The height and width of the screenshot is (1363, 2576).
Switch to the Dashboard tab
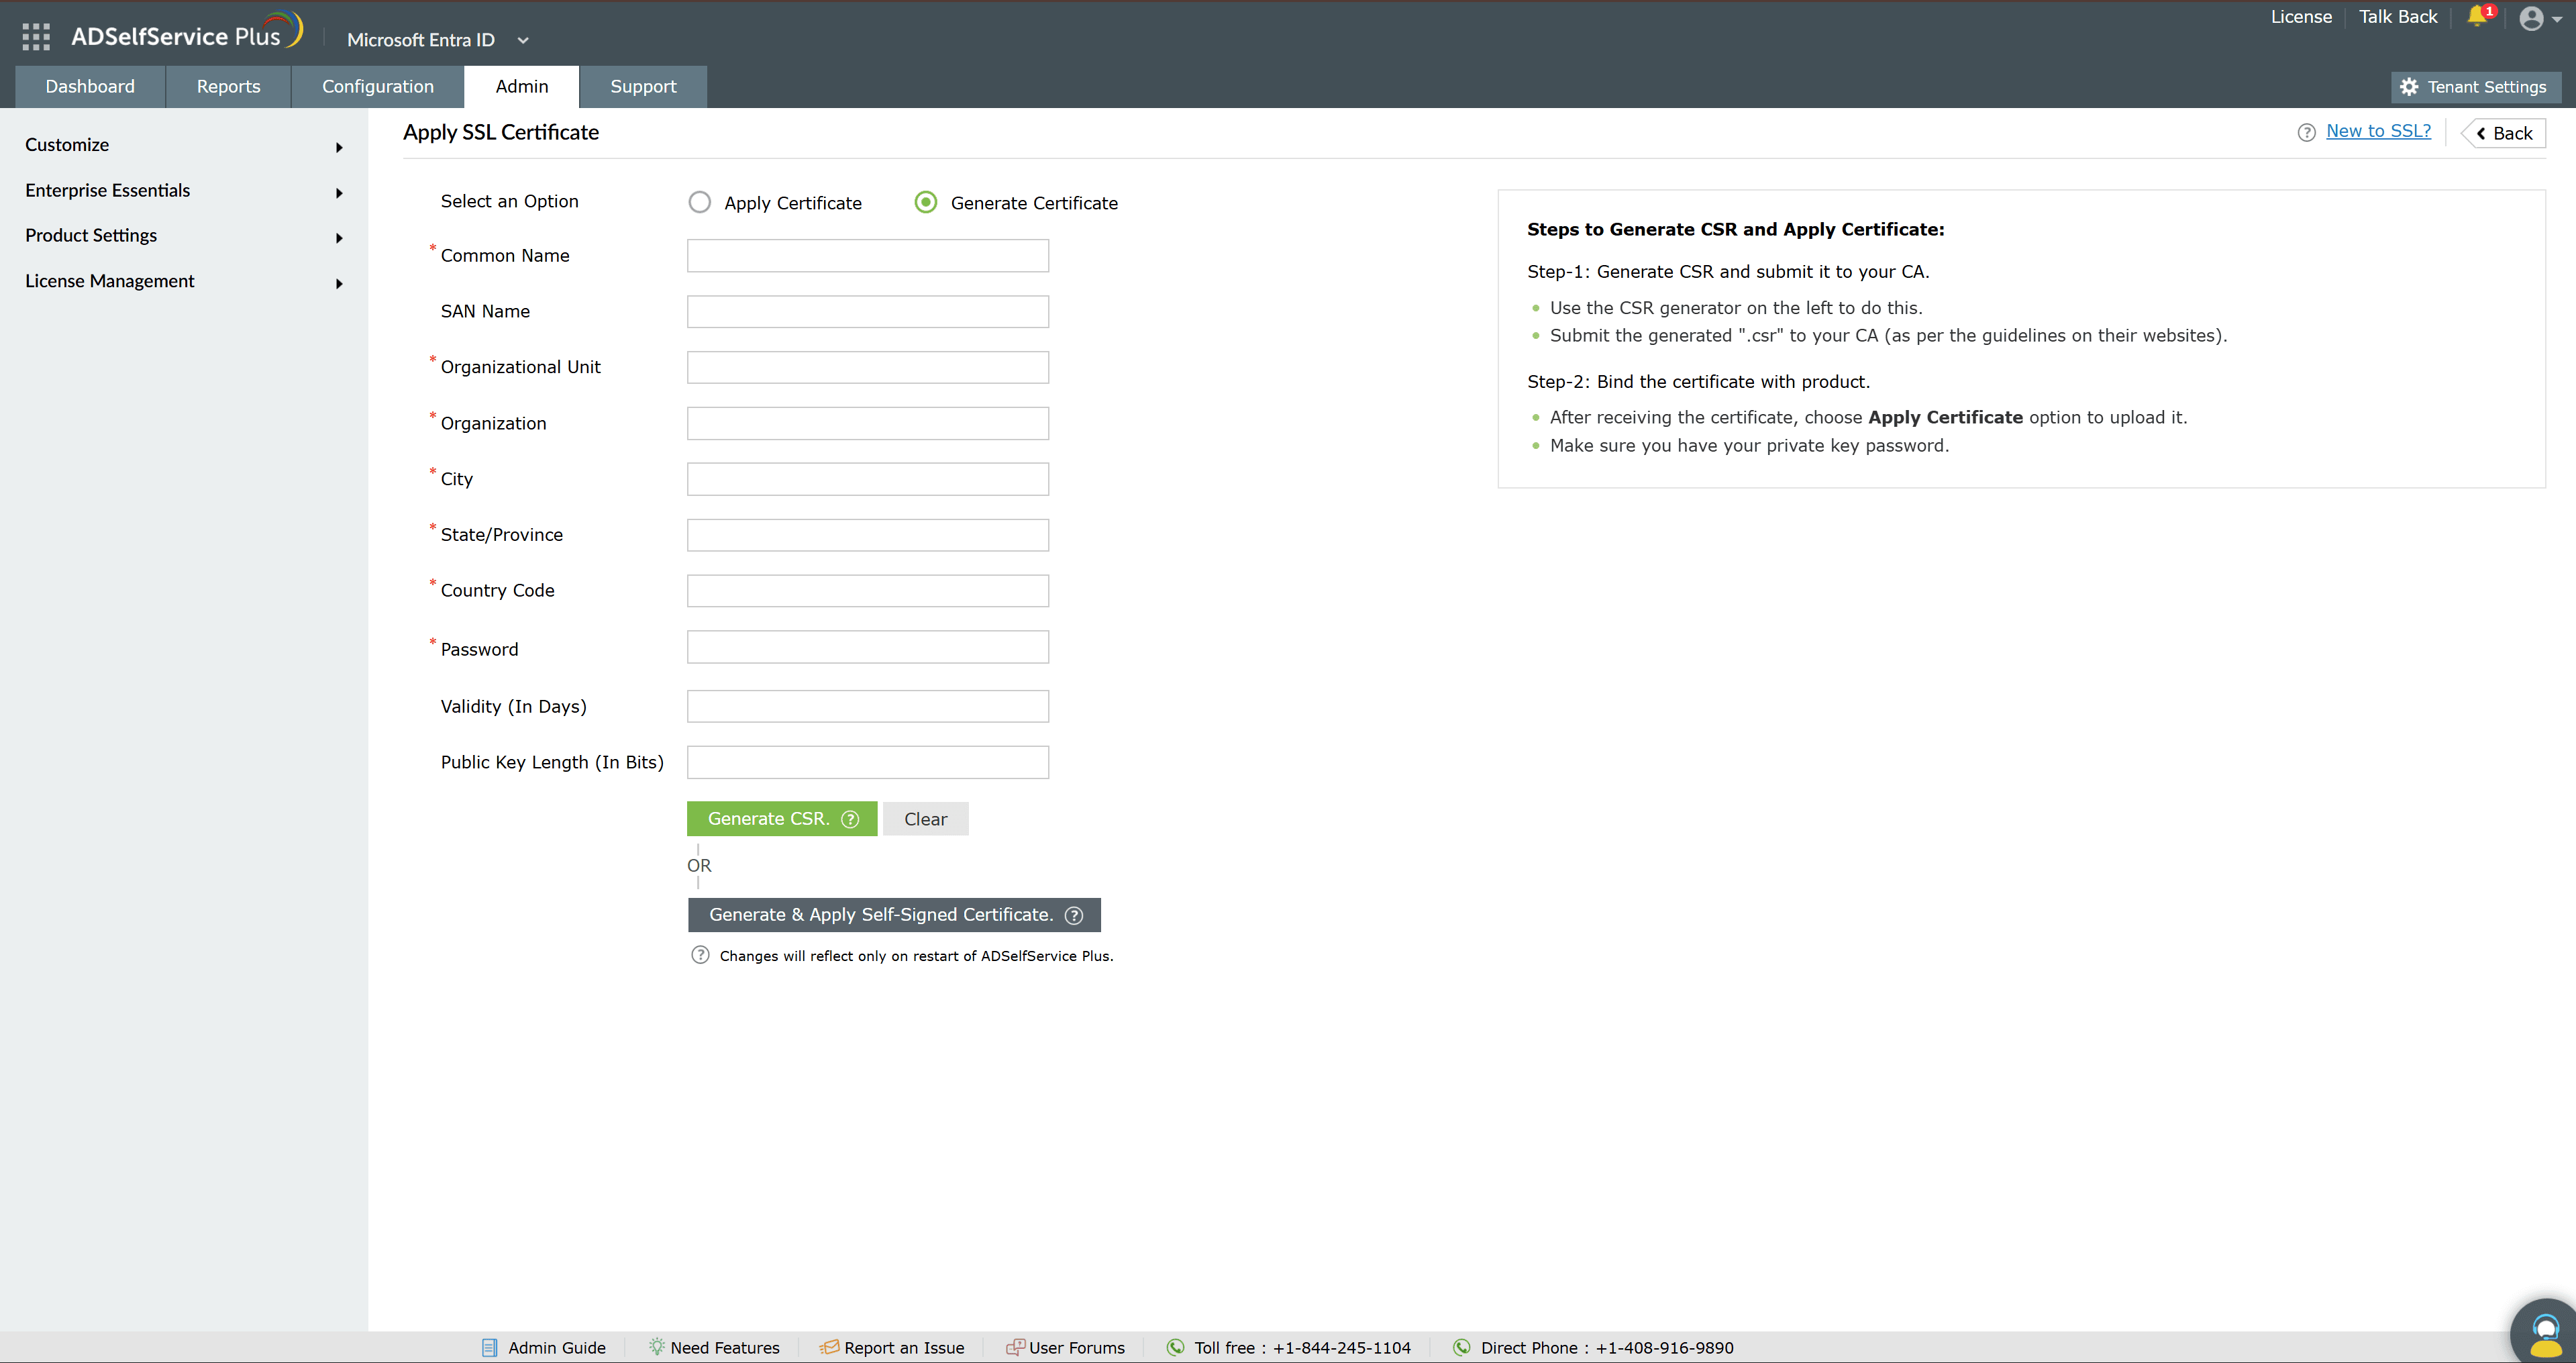tap(90, 87)
